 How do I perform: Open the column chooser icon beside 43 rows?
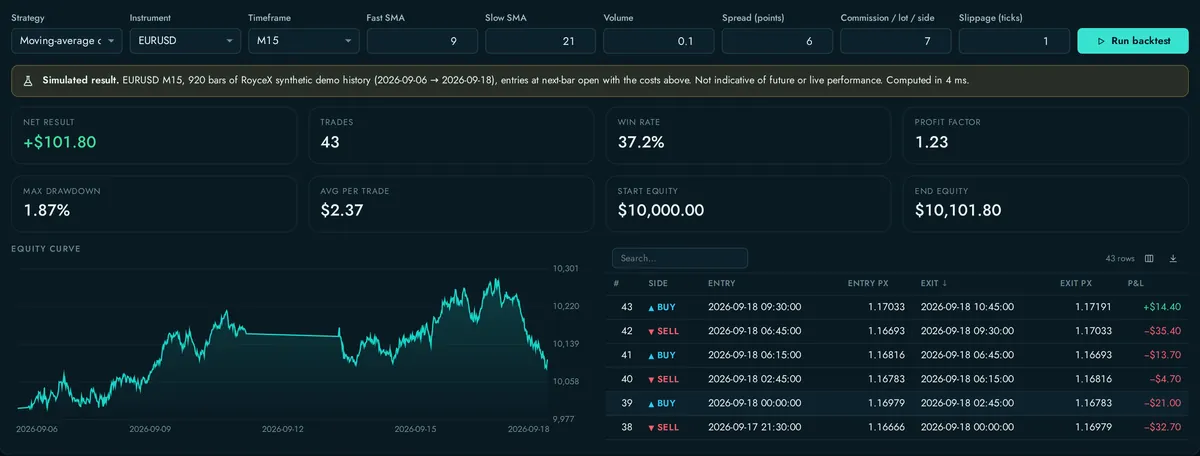(x=1149, y=258)
